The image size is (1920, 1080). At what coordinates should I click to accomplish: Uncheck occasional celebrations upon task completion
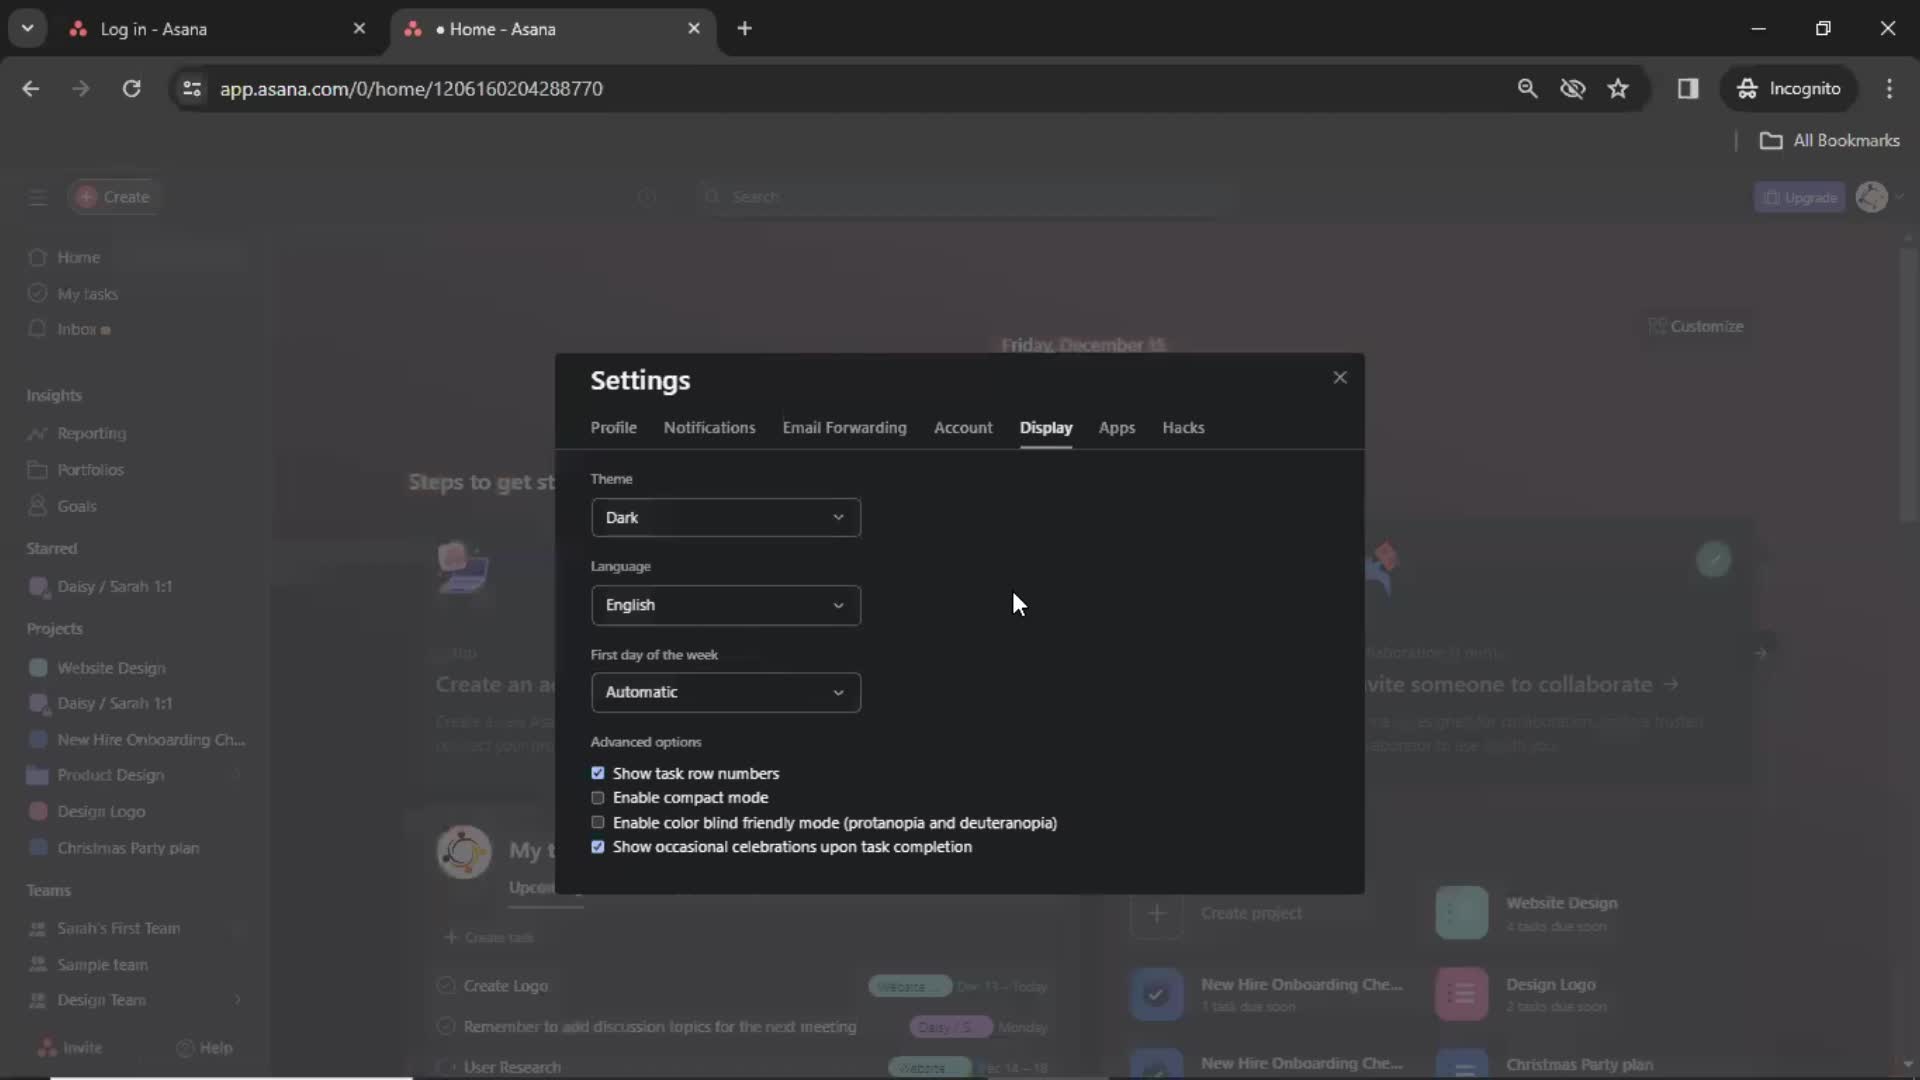click(x=598, y=846)
